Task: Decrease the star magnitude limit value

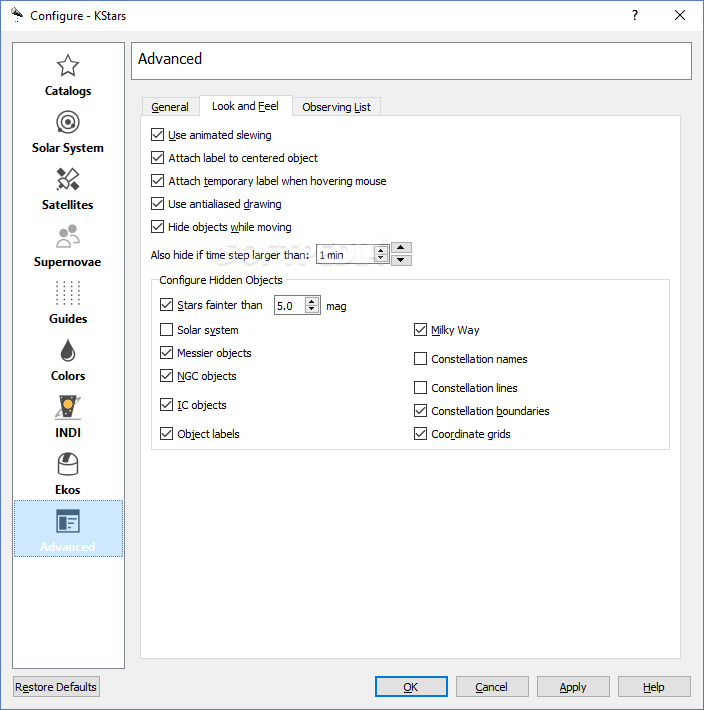Action: 311,309
